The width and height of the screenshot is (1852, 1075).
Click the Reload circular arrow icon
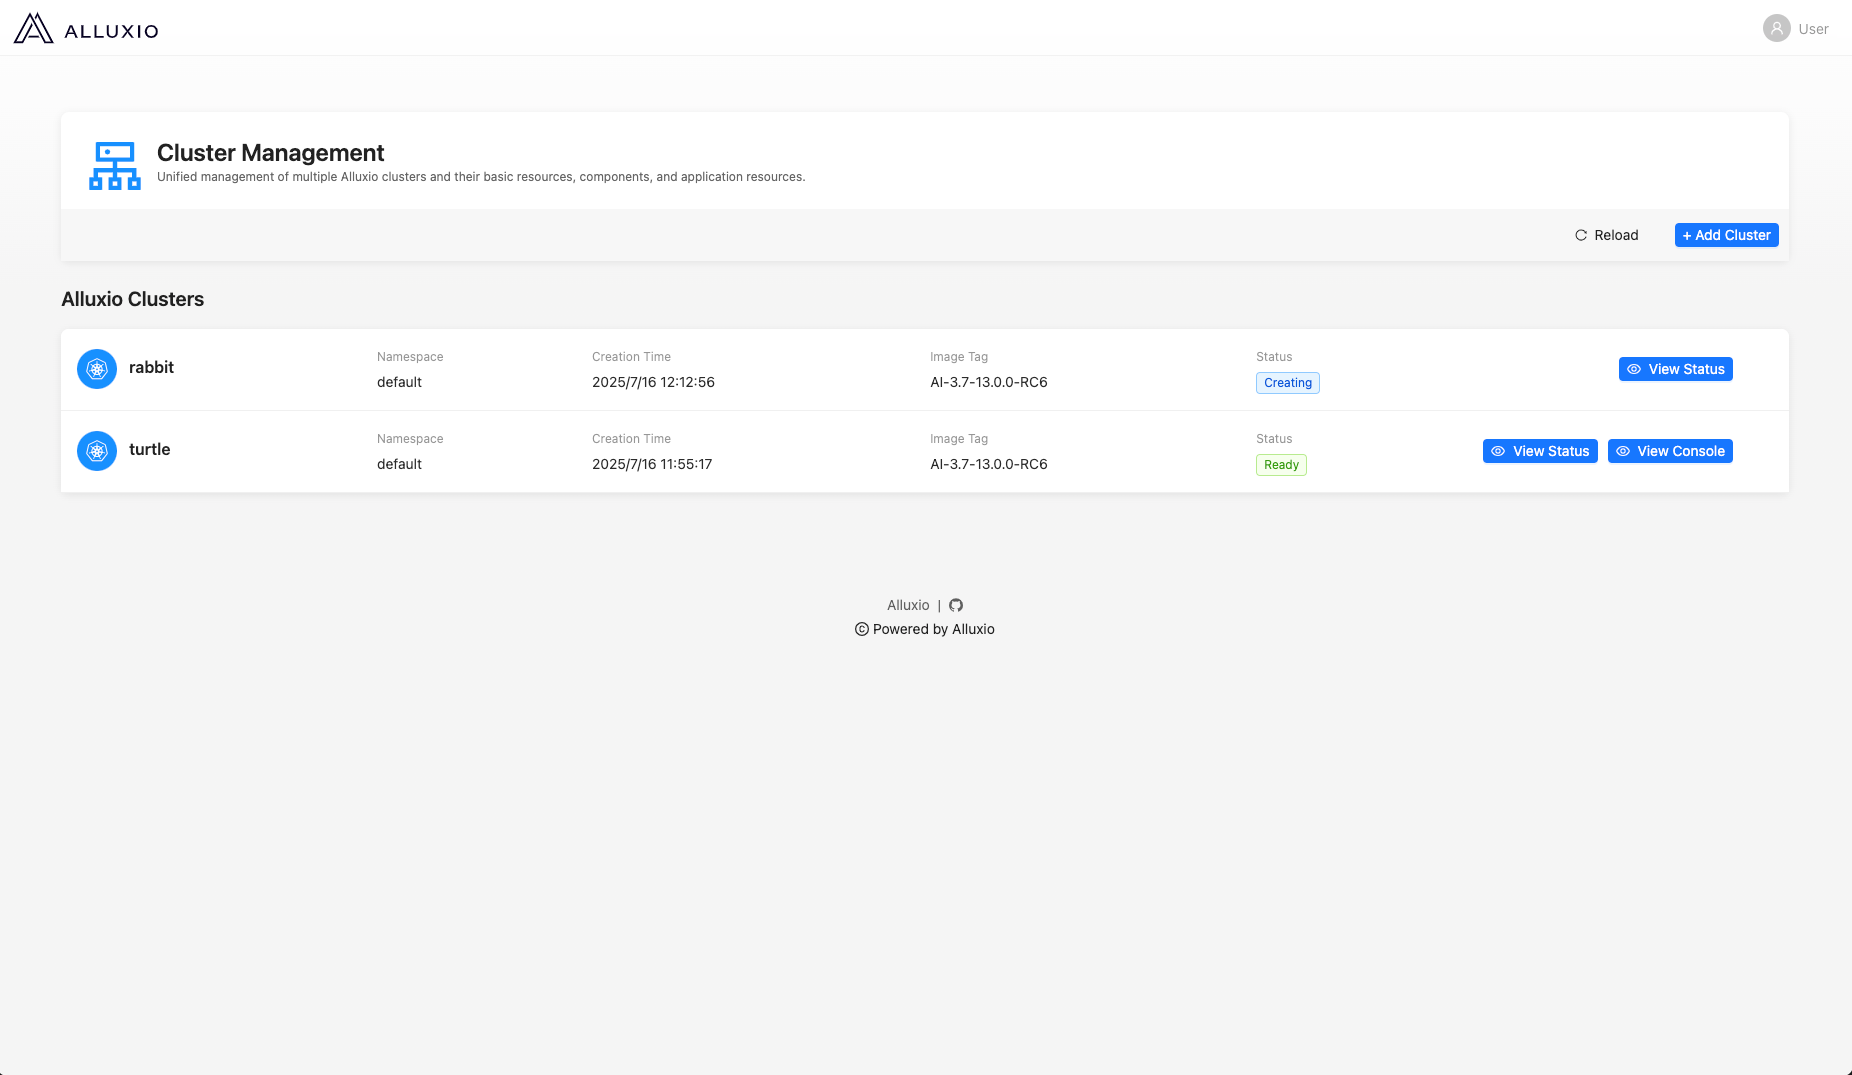(1581, 235)
